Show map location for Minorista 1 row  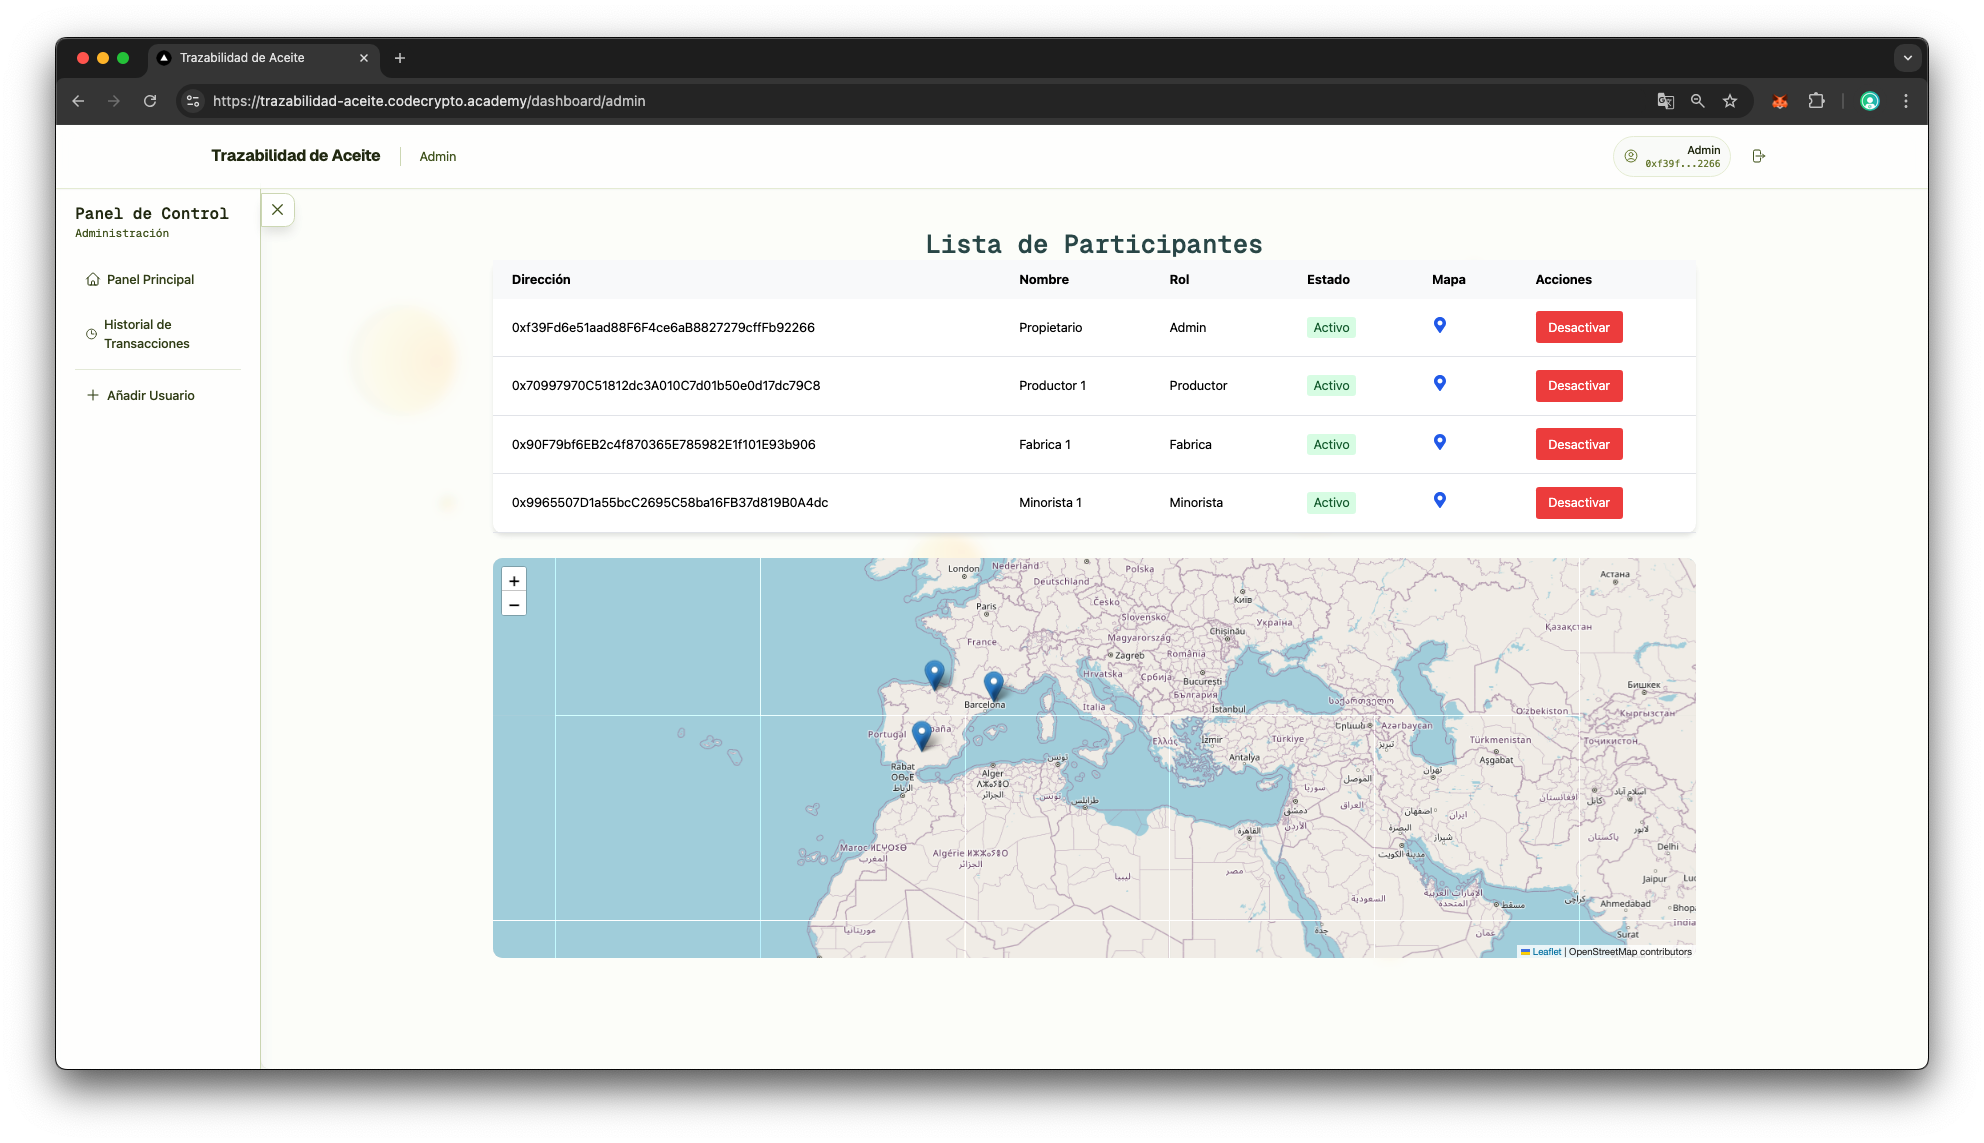click(x=1440, y=500)
